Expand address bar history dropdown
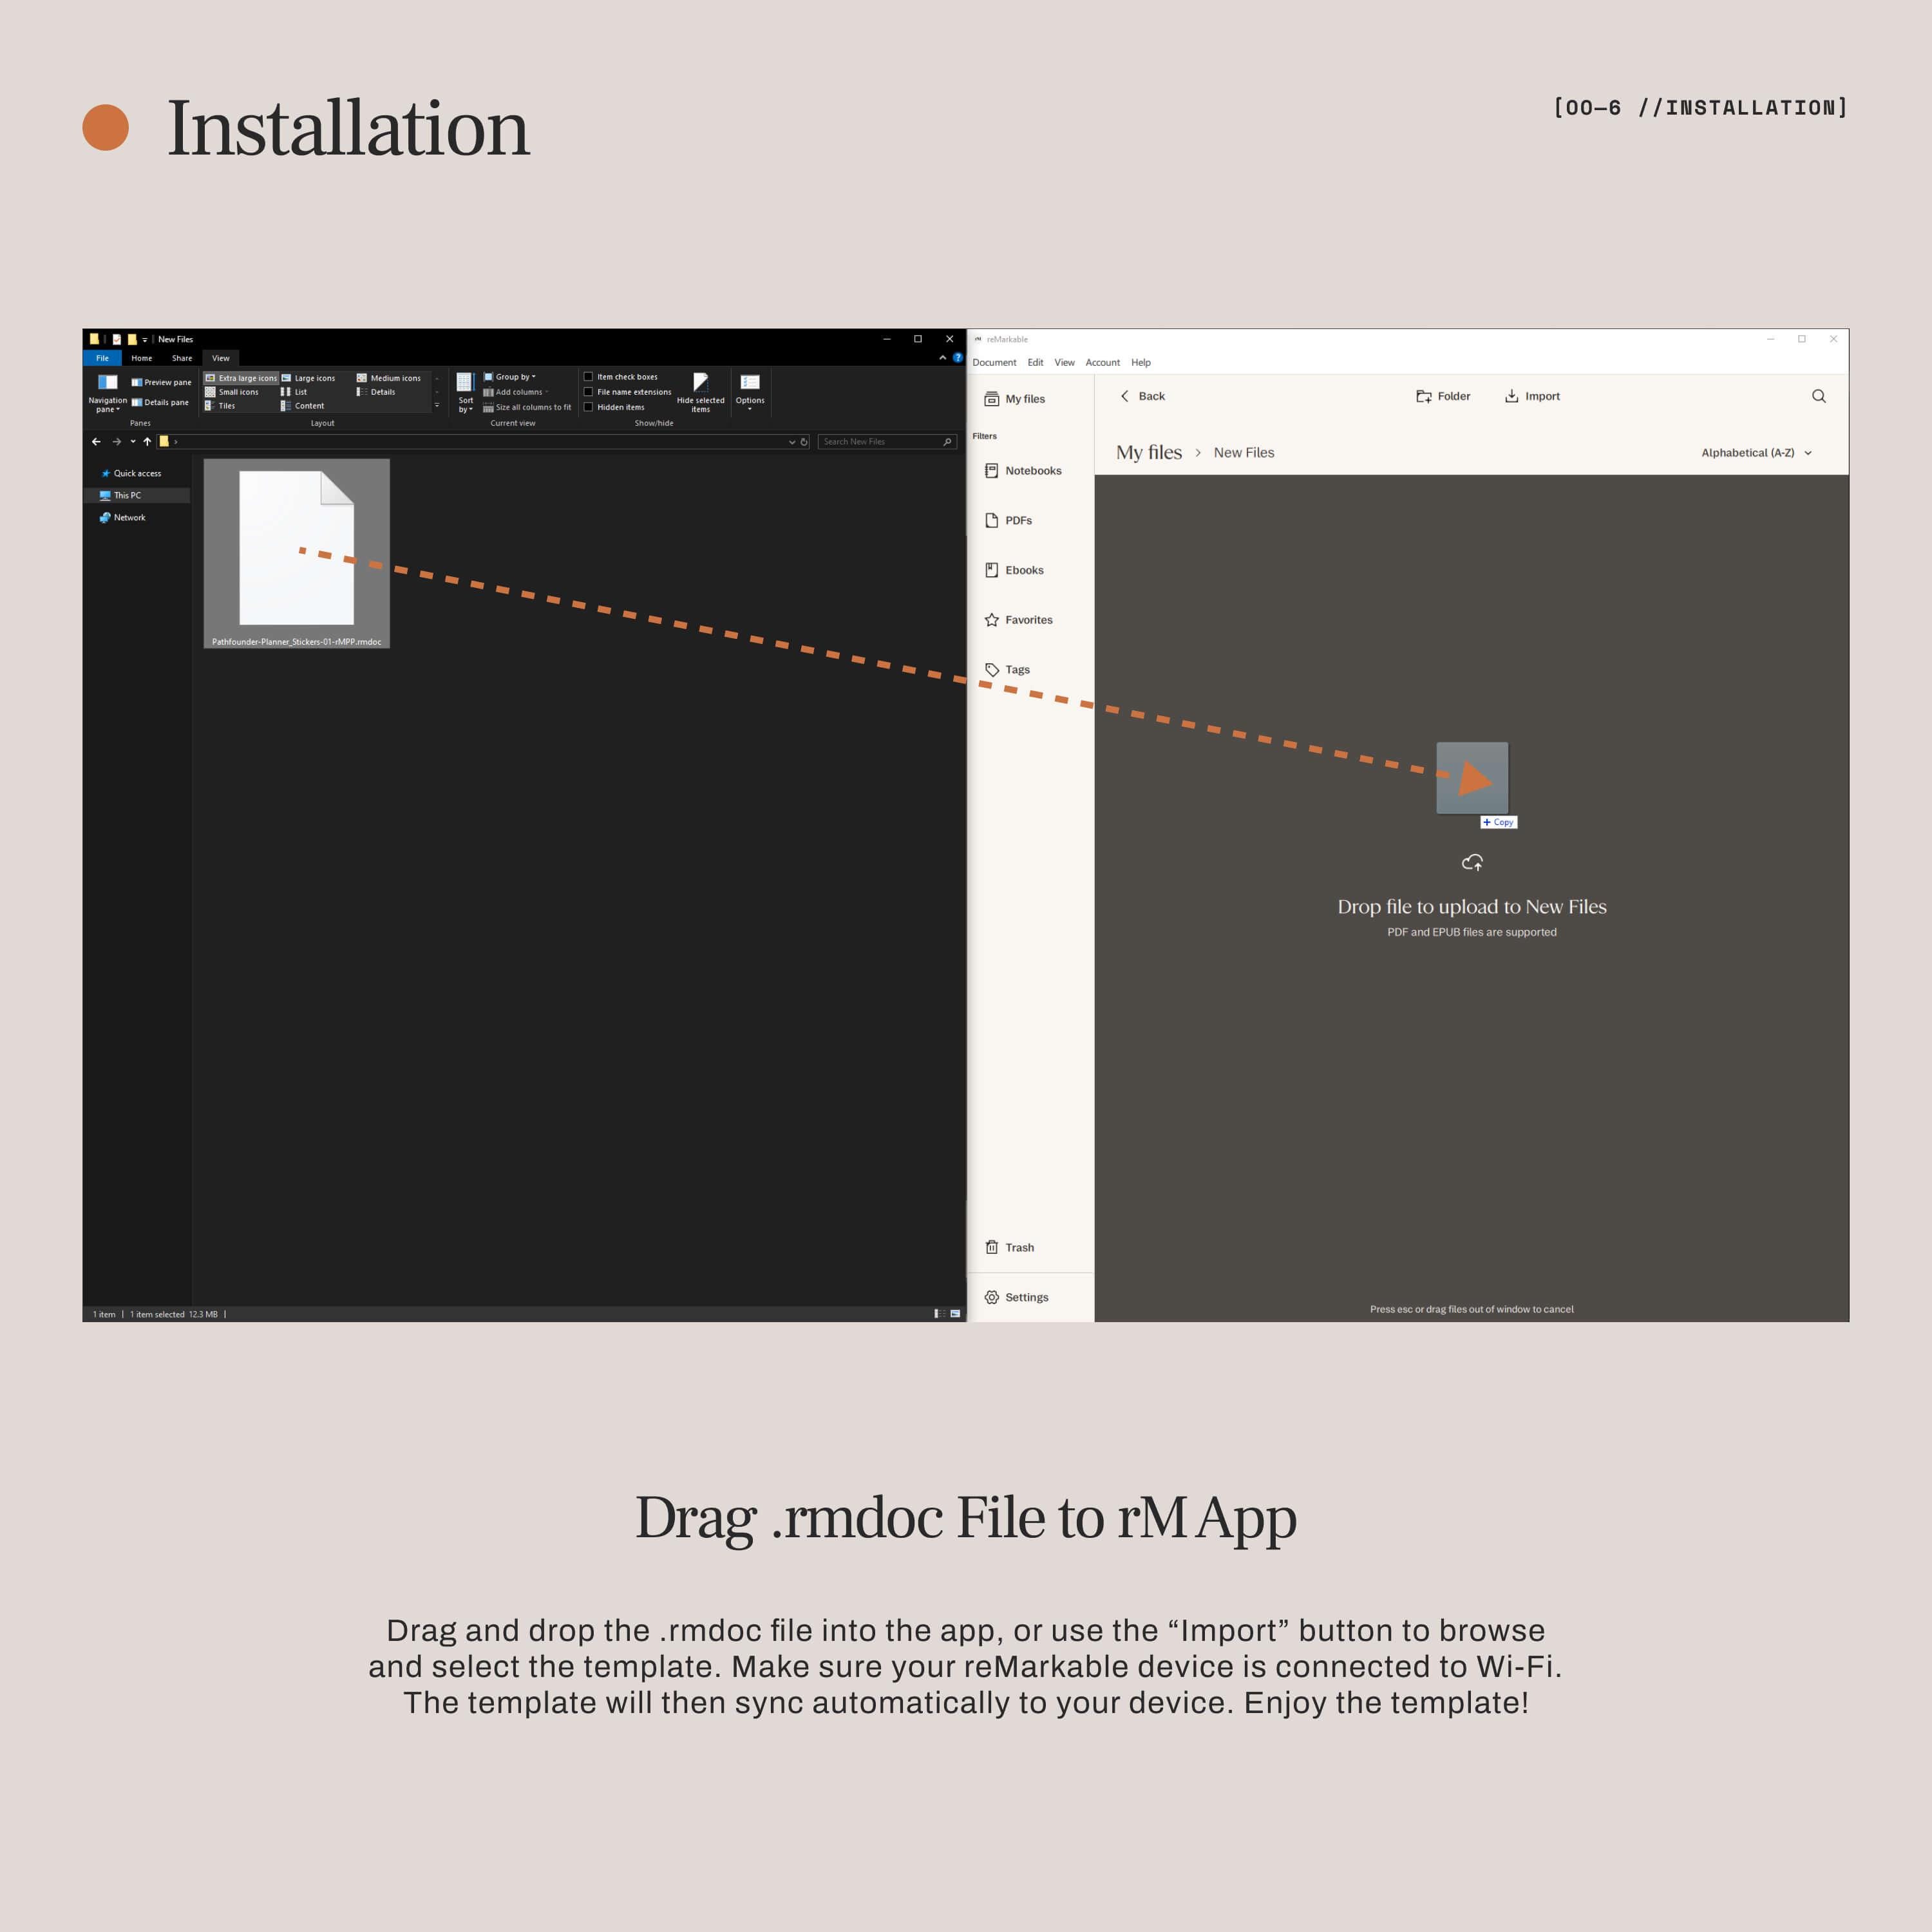This screenshot has height=1932, width=1932. point(792,442)
